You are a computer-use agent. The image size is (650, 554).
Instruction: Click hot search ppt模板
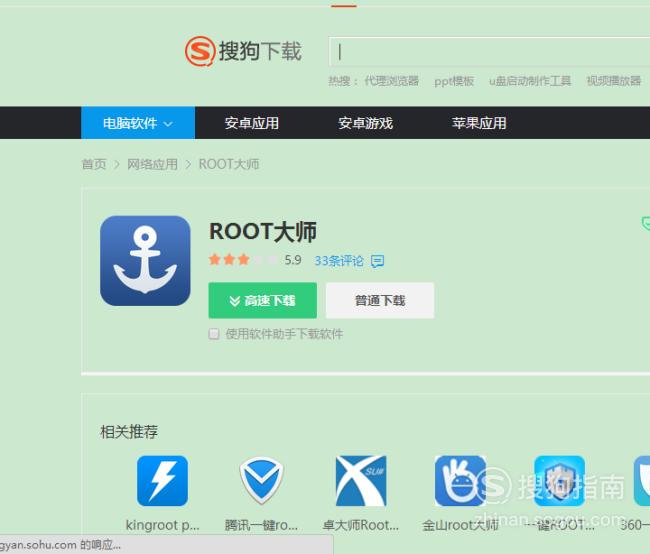click(454, 80)
